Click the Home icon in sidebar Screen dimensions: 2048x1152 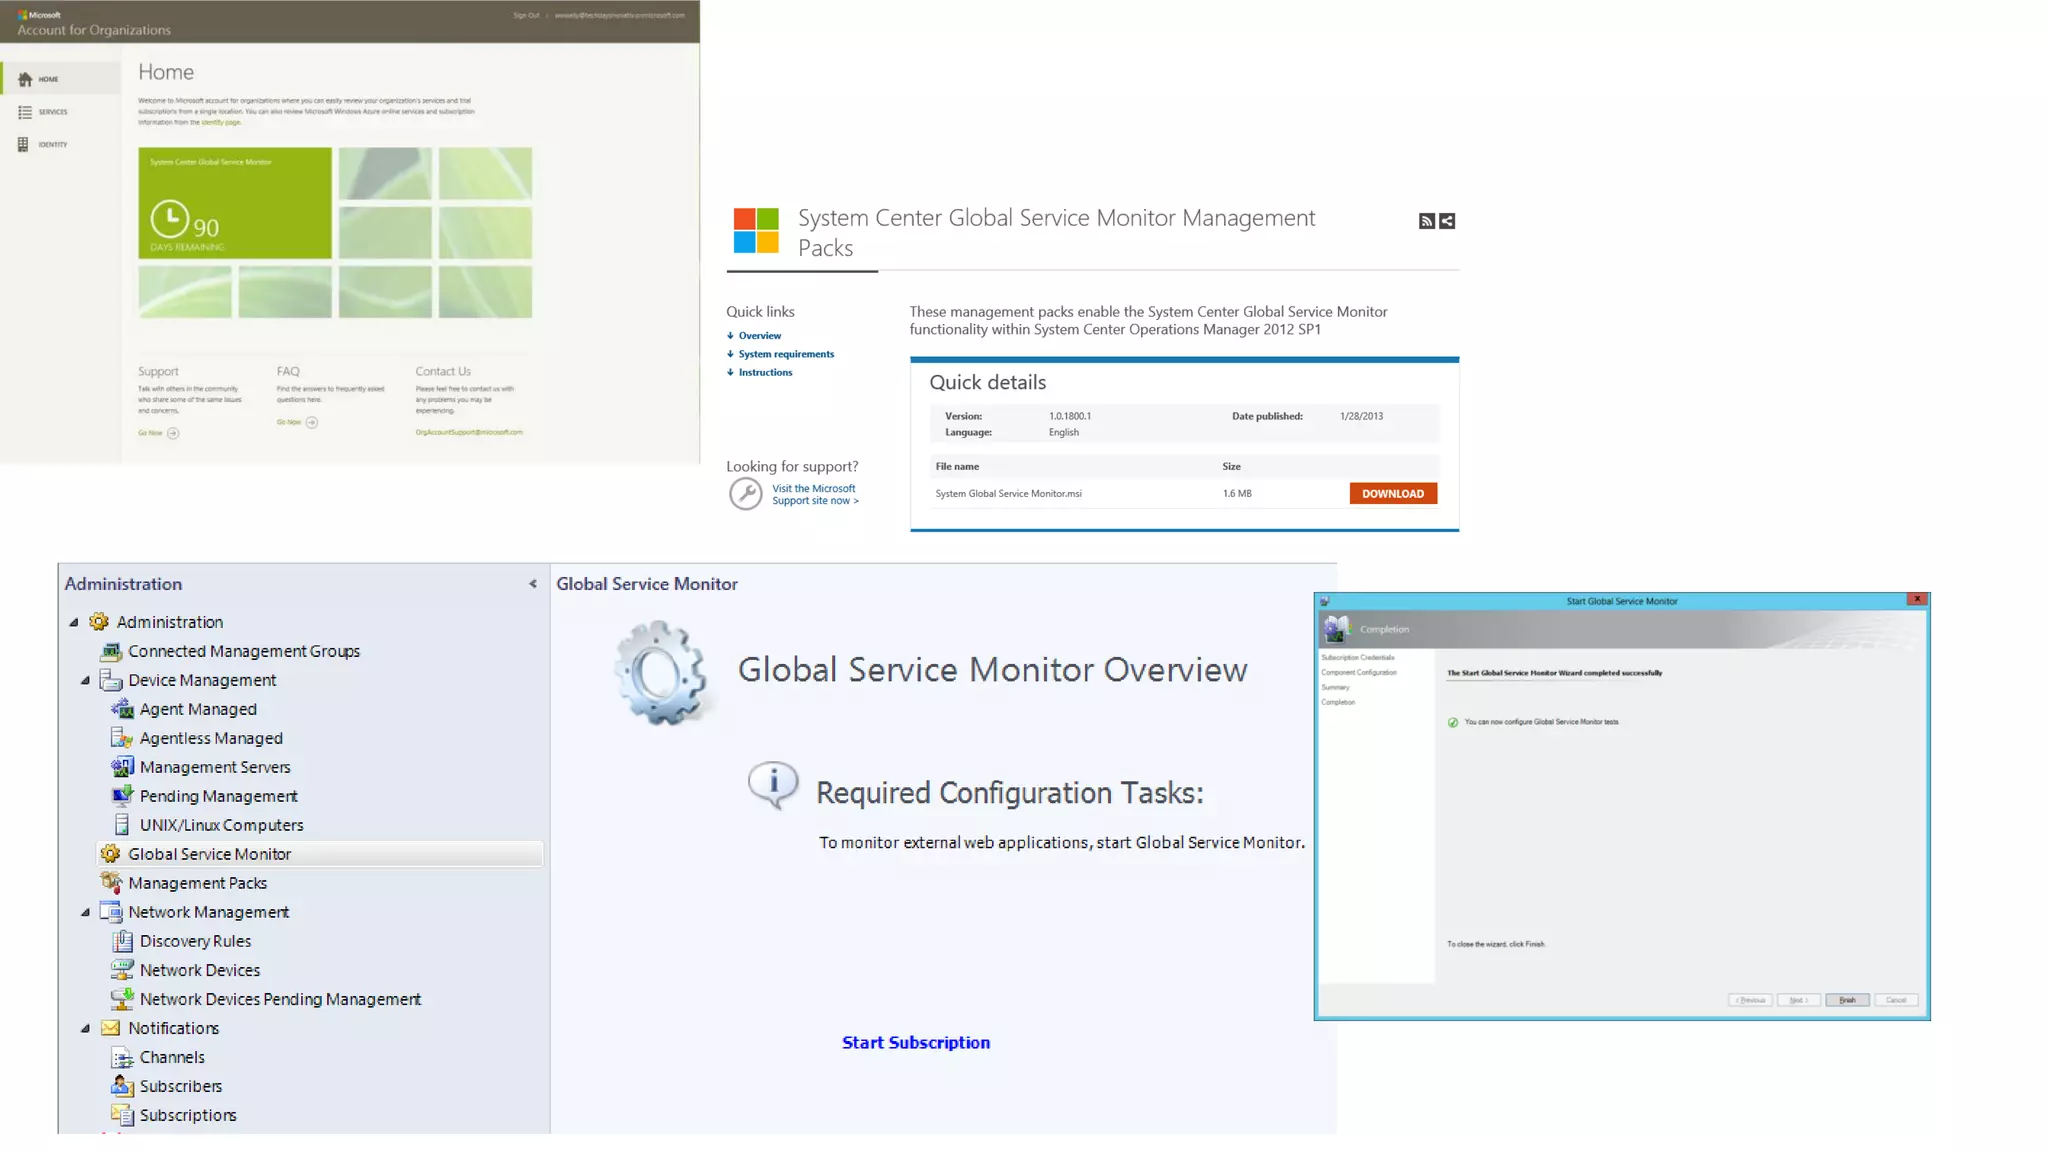(x=25, y=79)
